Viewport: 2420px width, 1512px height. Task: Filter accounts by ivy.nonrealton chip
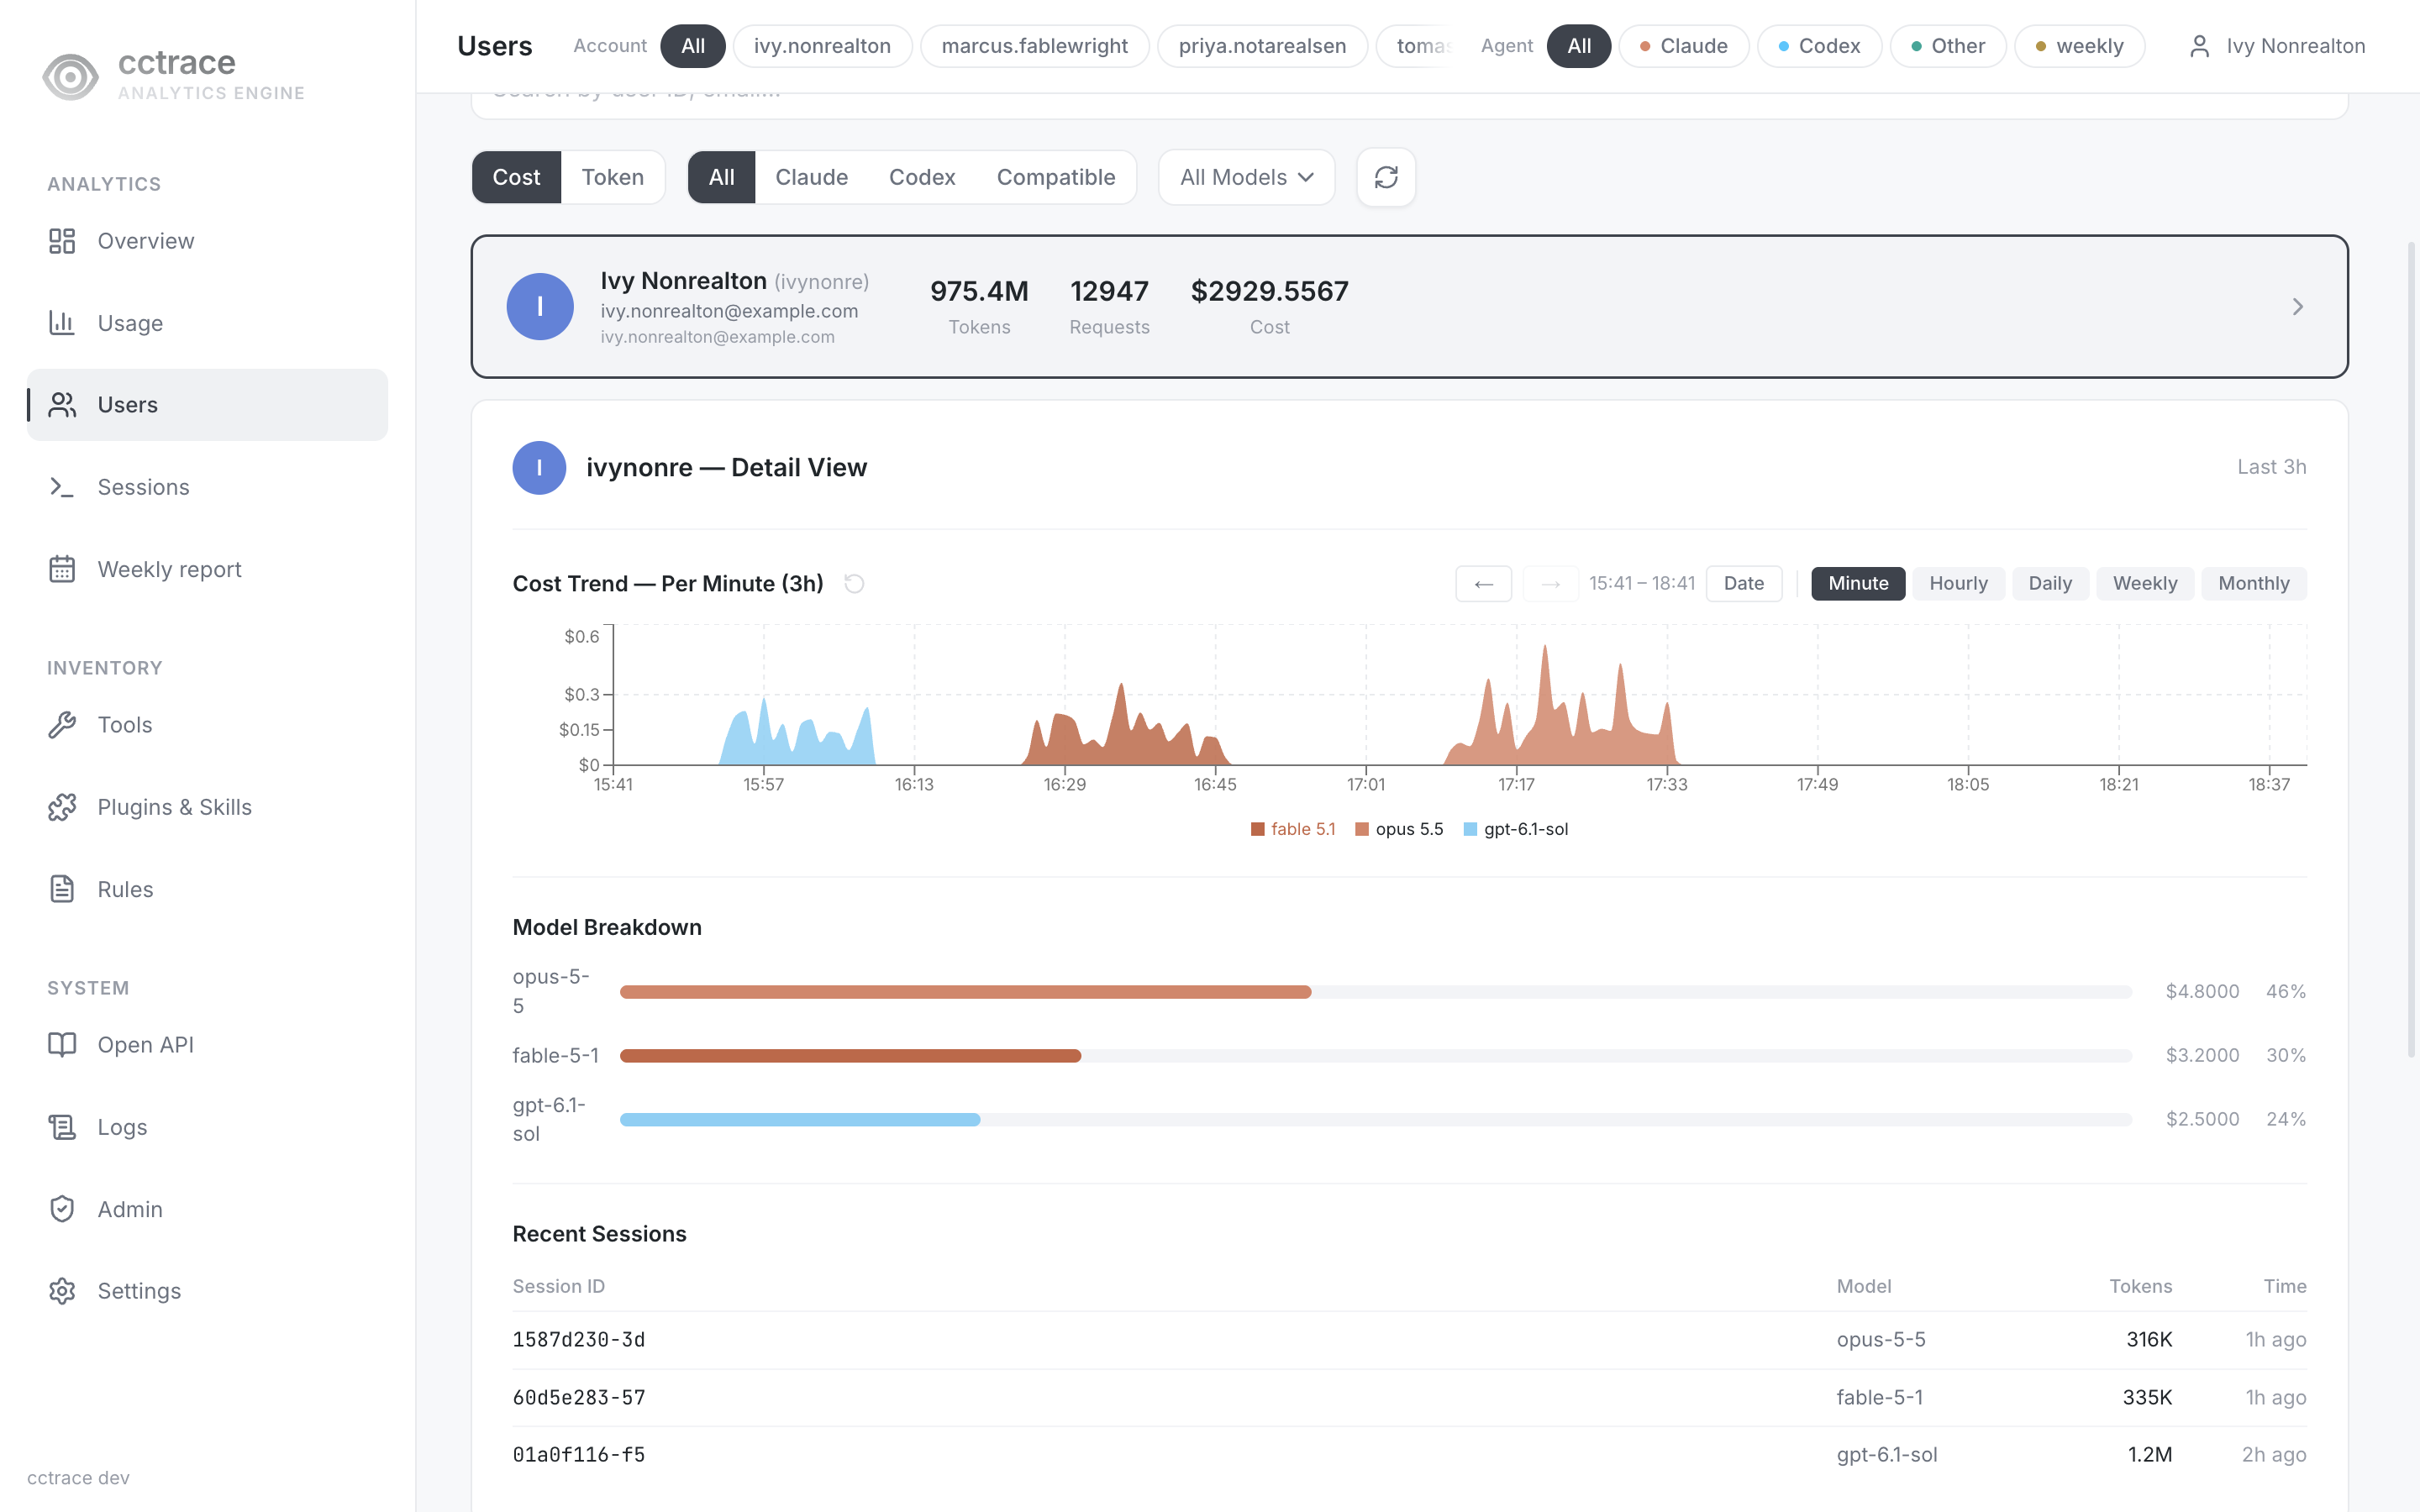(x=822, y=46)
